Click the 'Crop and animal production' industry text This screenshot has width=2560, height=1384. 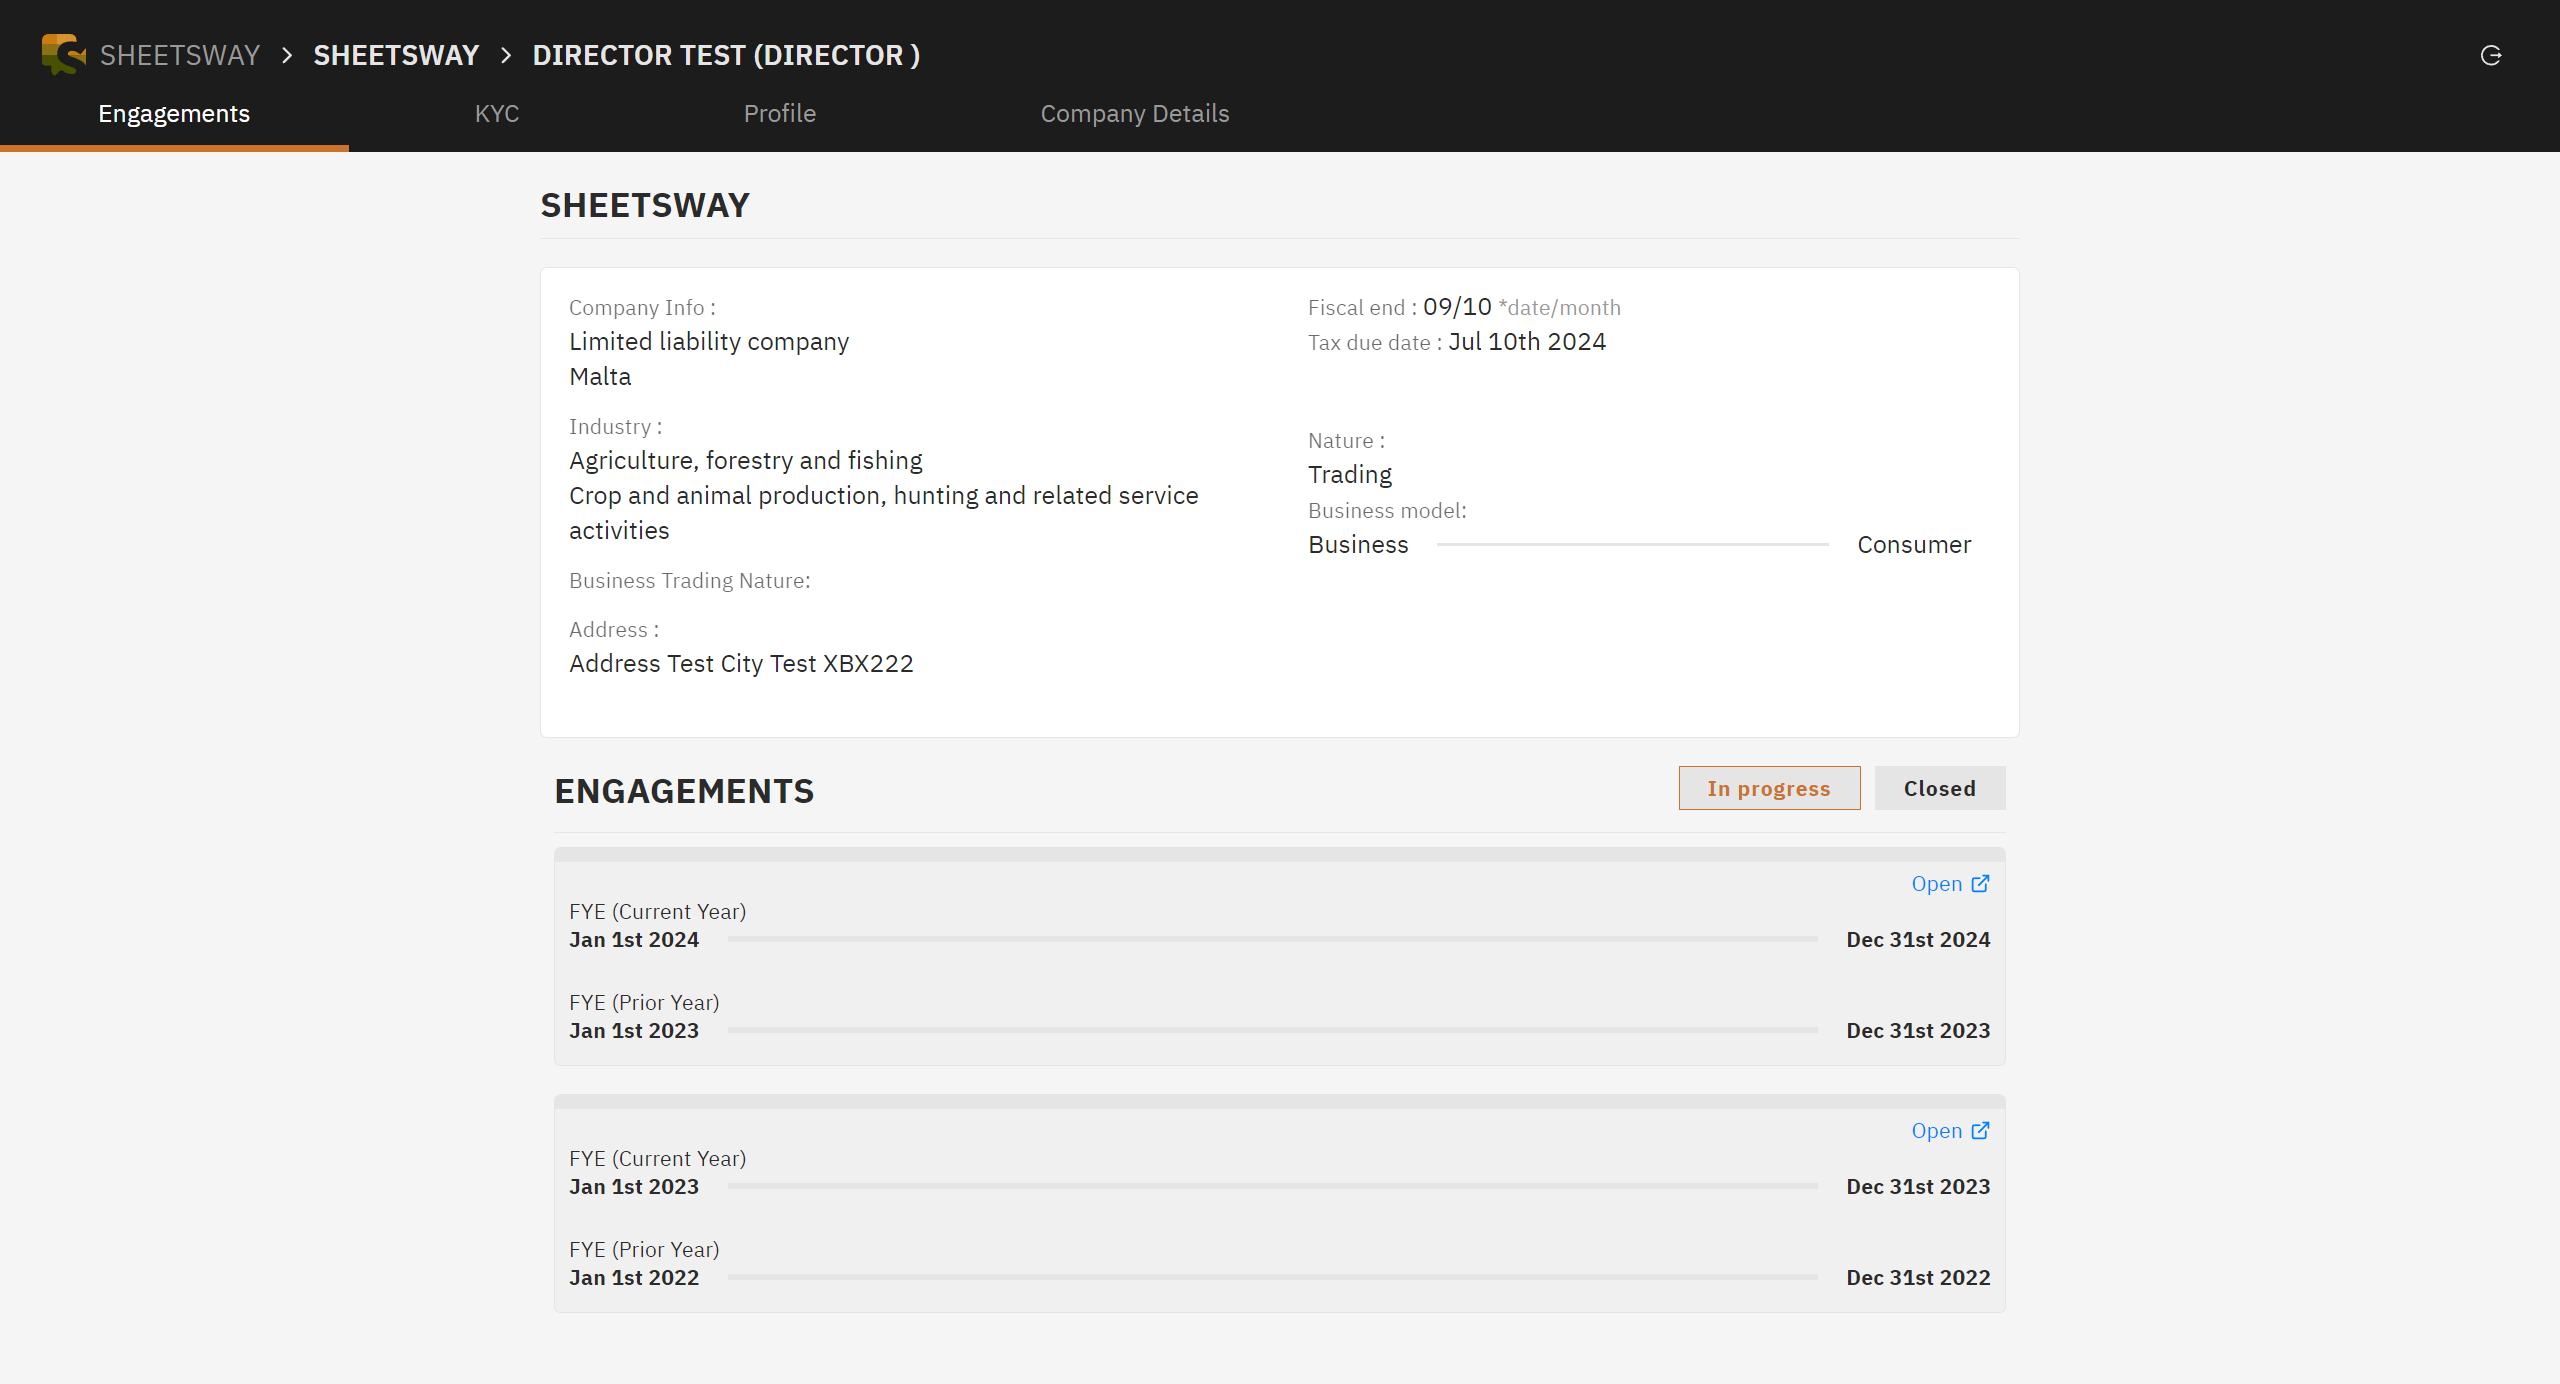tap(884, 513)
